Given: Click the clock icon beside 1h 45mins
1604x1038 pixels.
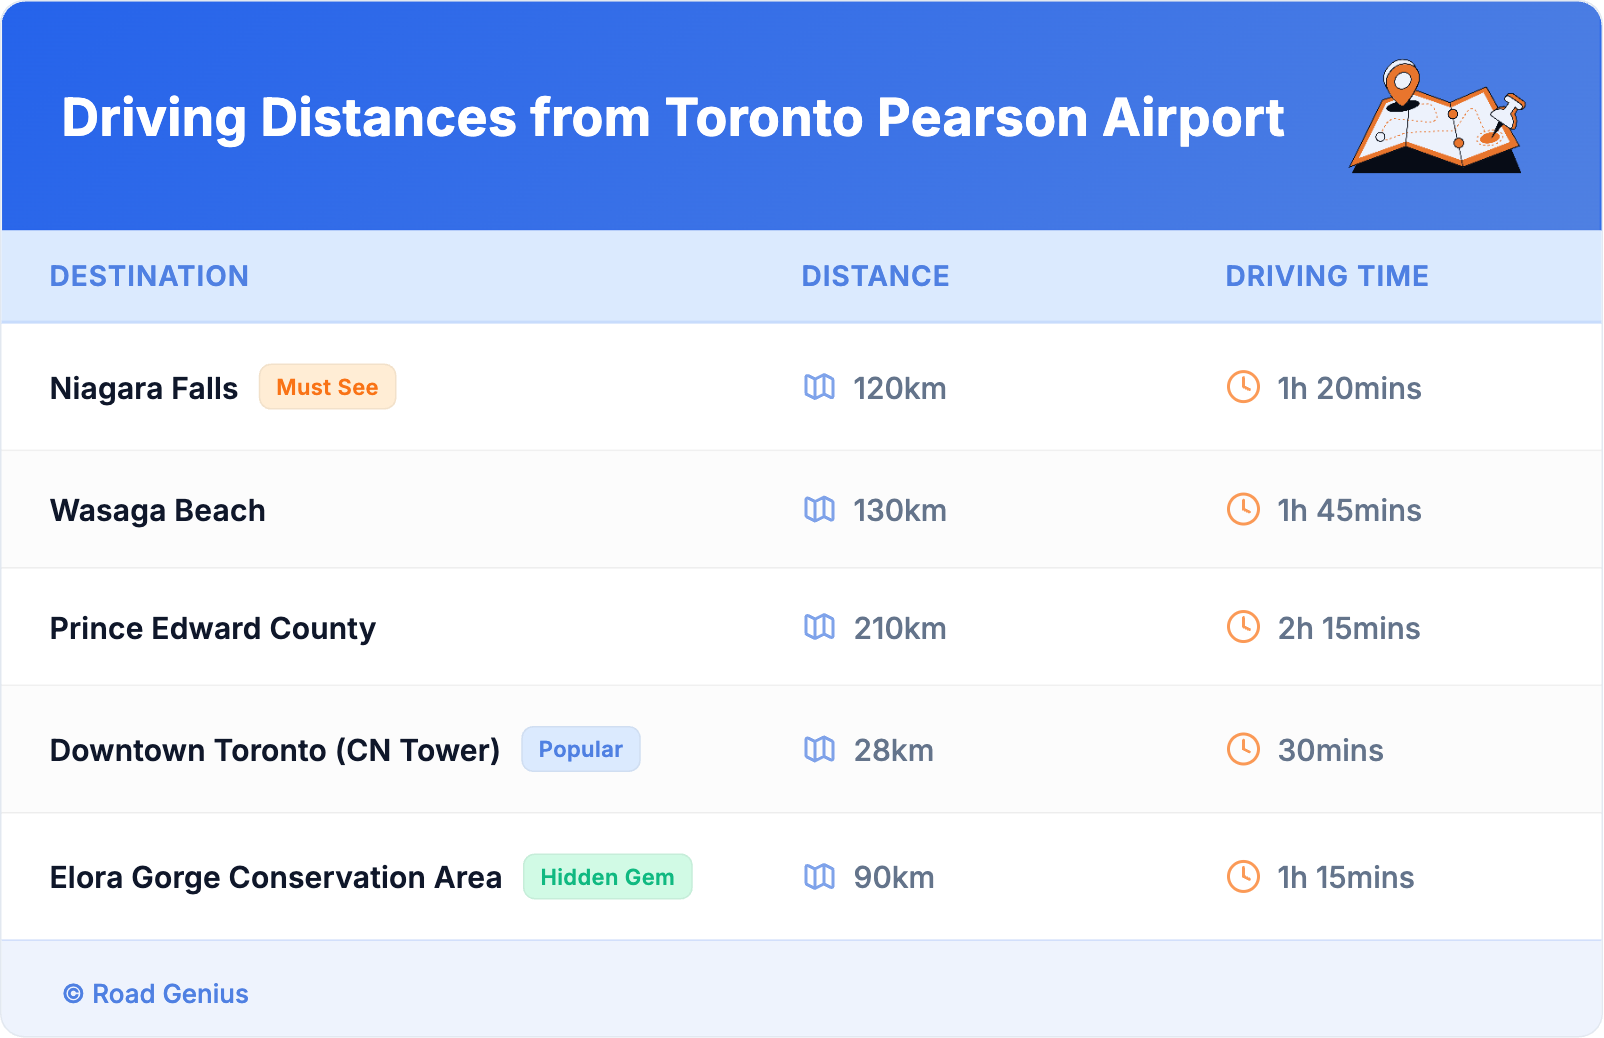Looking at the screenshot, I should click(x=1243, y=510).
